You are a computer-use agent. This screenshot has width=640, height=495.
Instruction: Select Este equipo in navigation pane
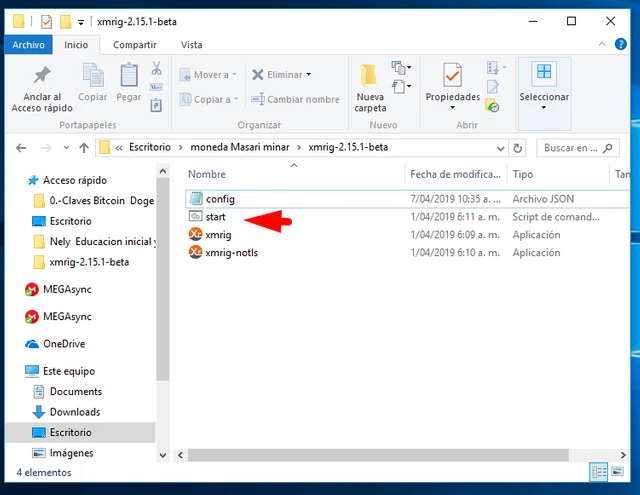point(60,371)
